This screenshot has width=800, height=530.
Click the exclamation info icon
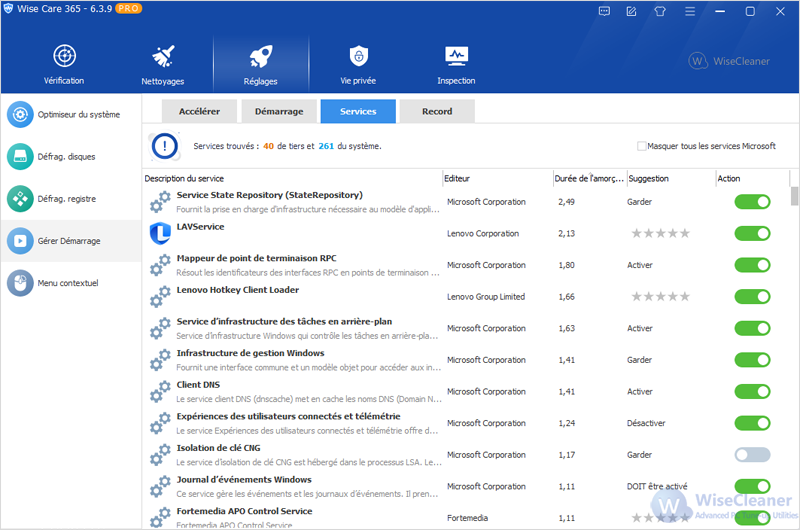tap(164, 146)
